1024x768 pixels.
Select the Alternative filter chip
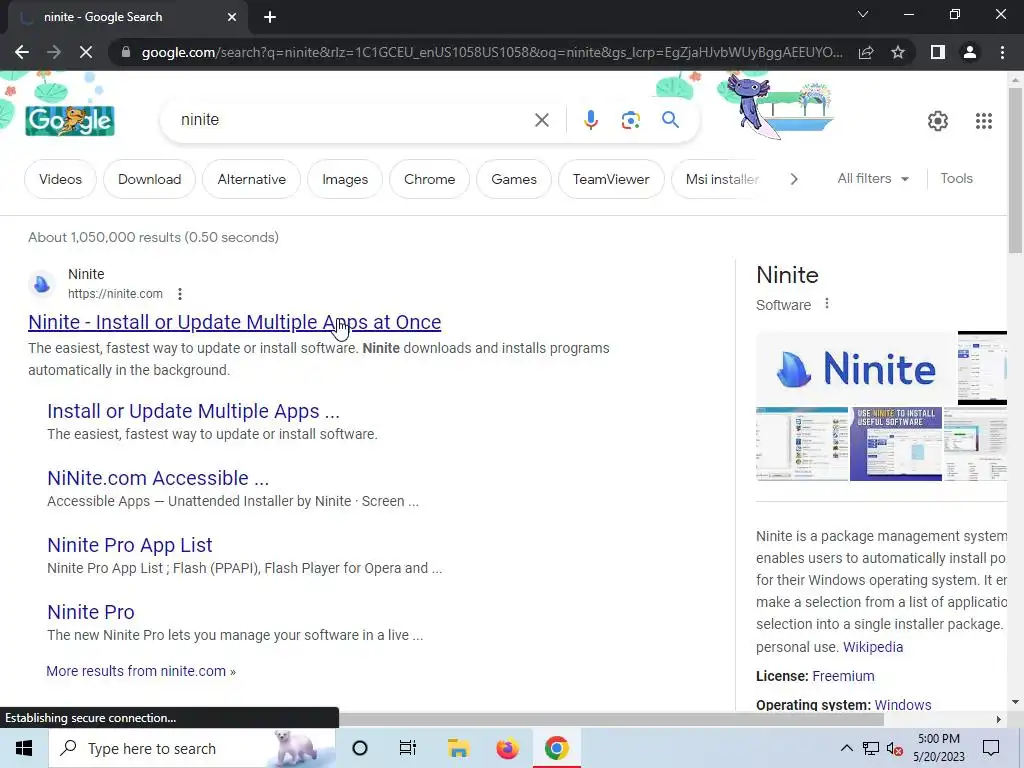pyautogui.click(x=251, y=179)
